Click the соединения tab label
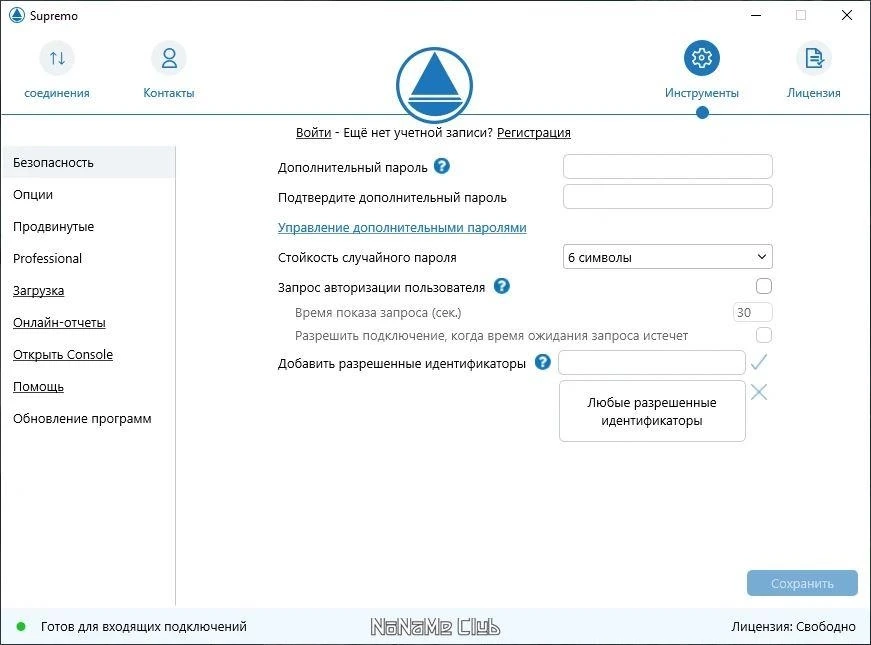The image size is (871, 645). (57, 93)
